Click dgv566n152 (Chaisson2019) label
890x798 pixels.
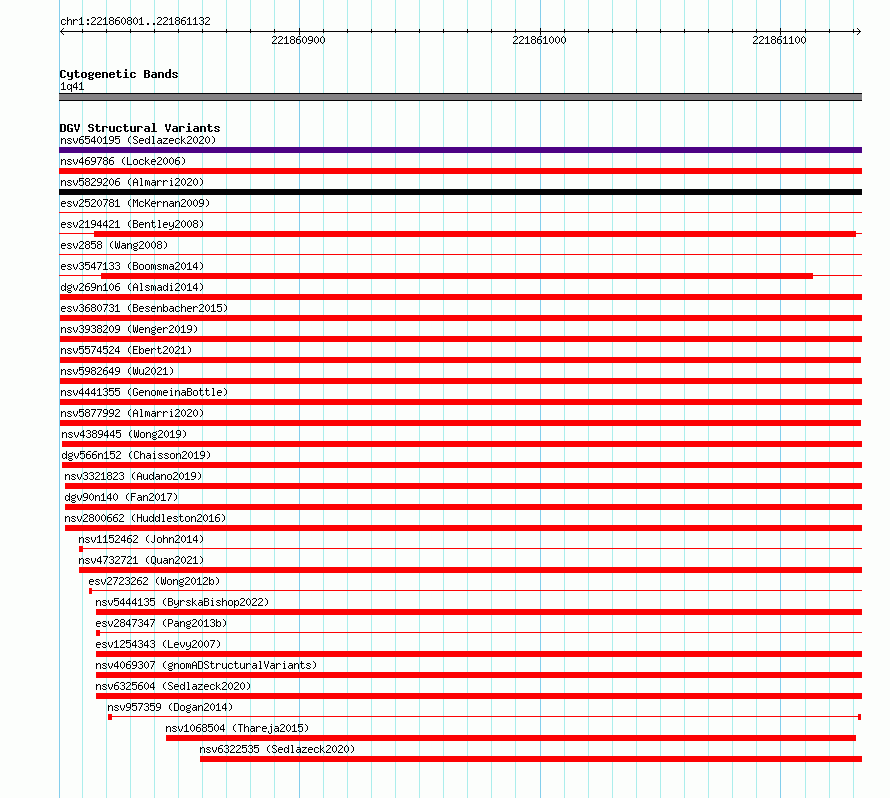136,455
